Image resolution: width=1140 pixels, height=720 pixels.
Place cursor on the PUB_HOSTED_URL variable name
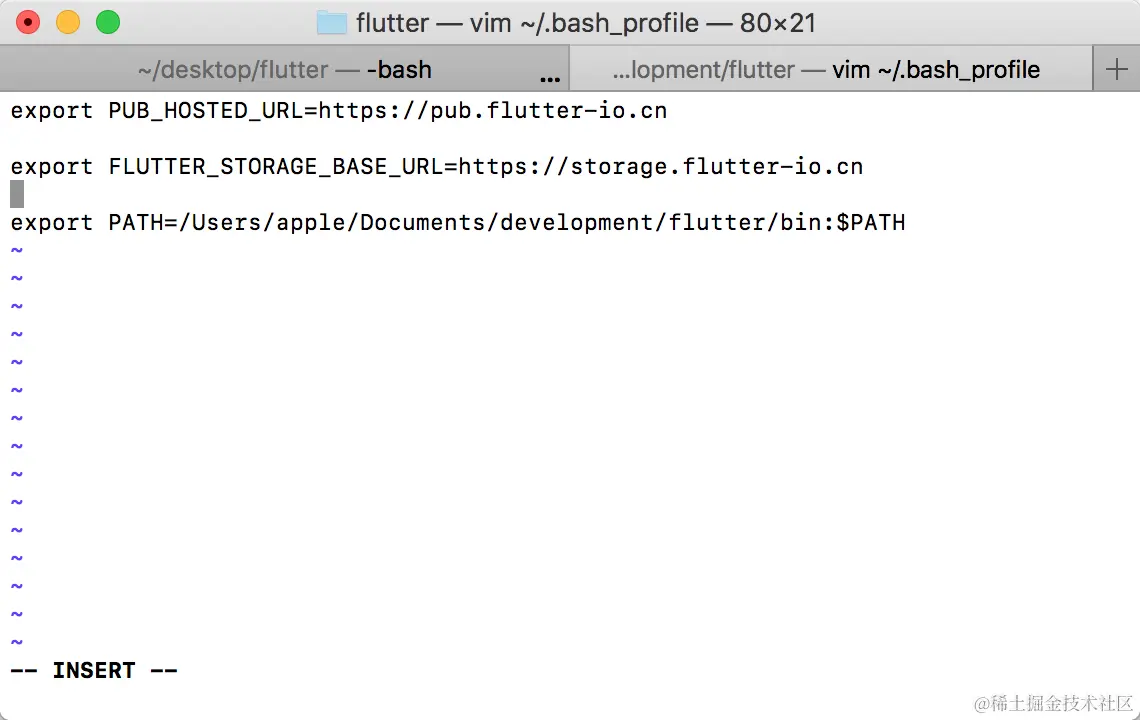click(205, 111)
